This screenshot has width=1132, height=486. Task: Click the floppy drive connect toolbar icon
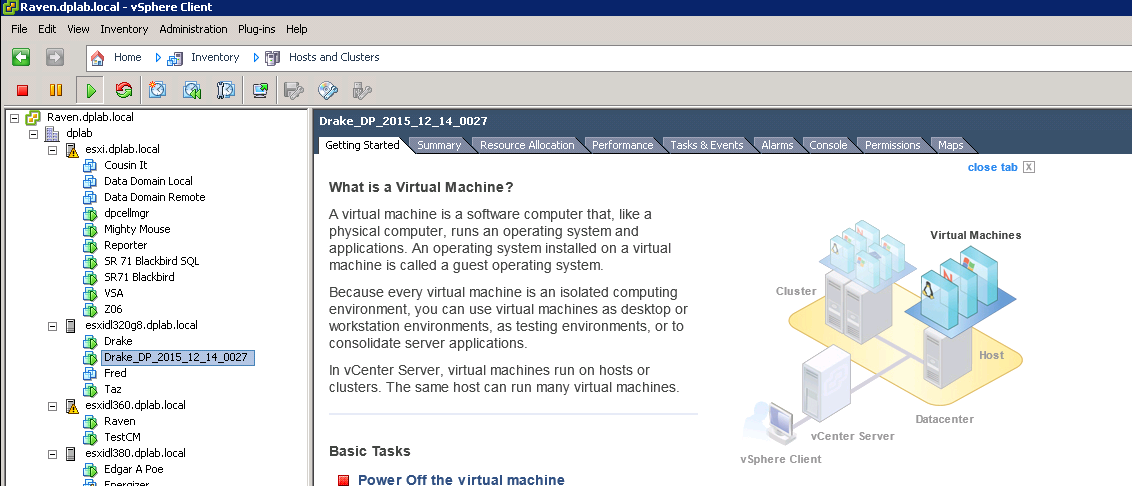coord(294,90)
